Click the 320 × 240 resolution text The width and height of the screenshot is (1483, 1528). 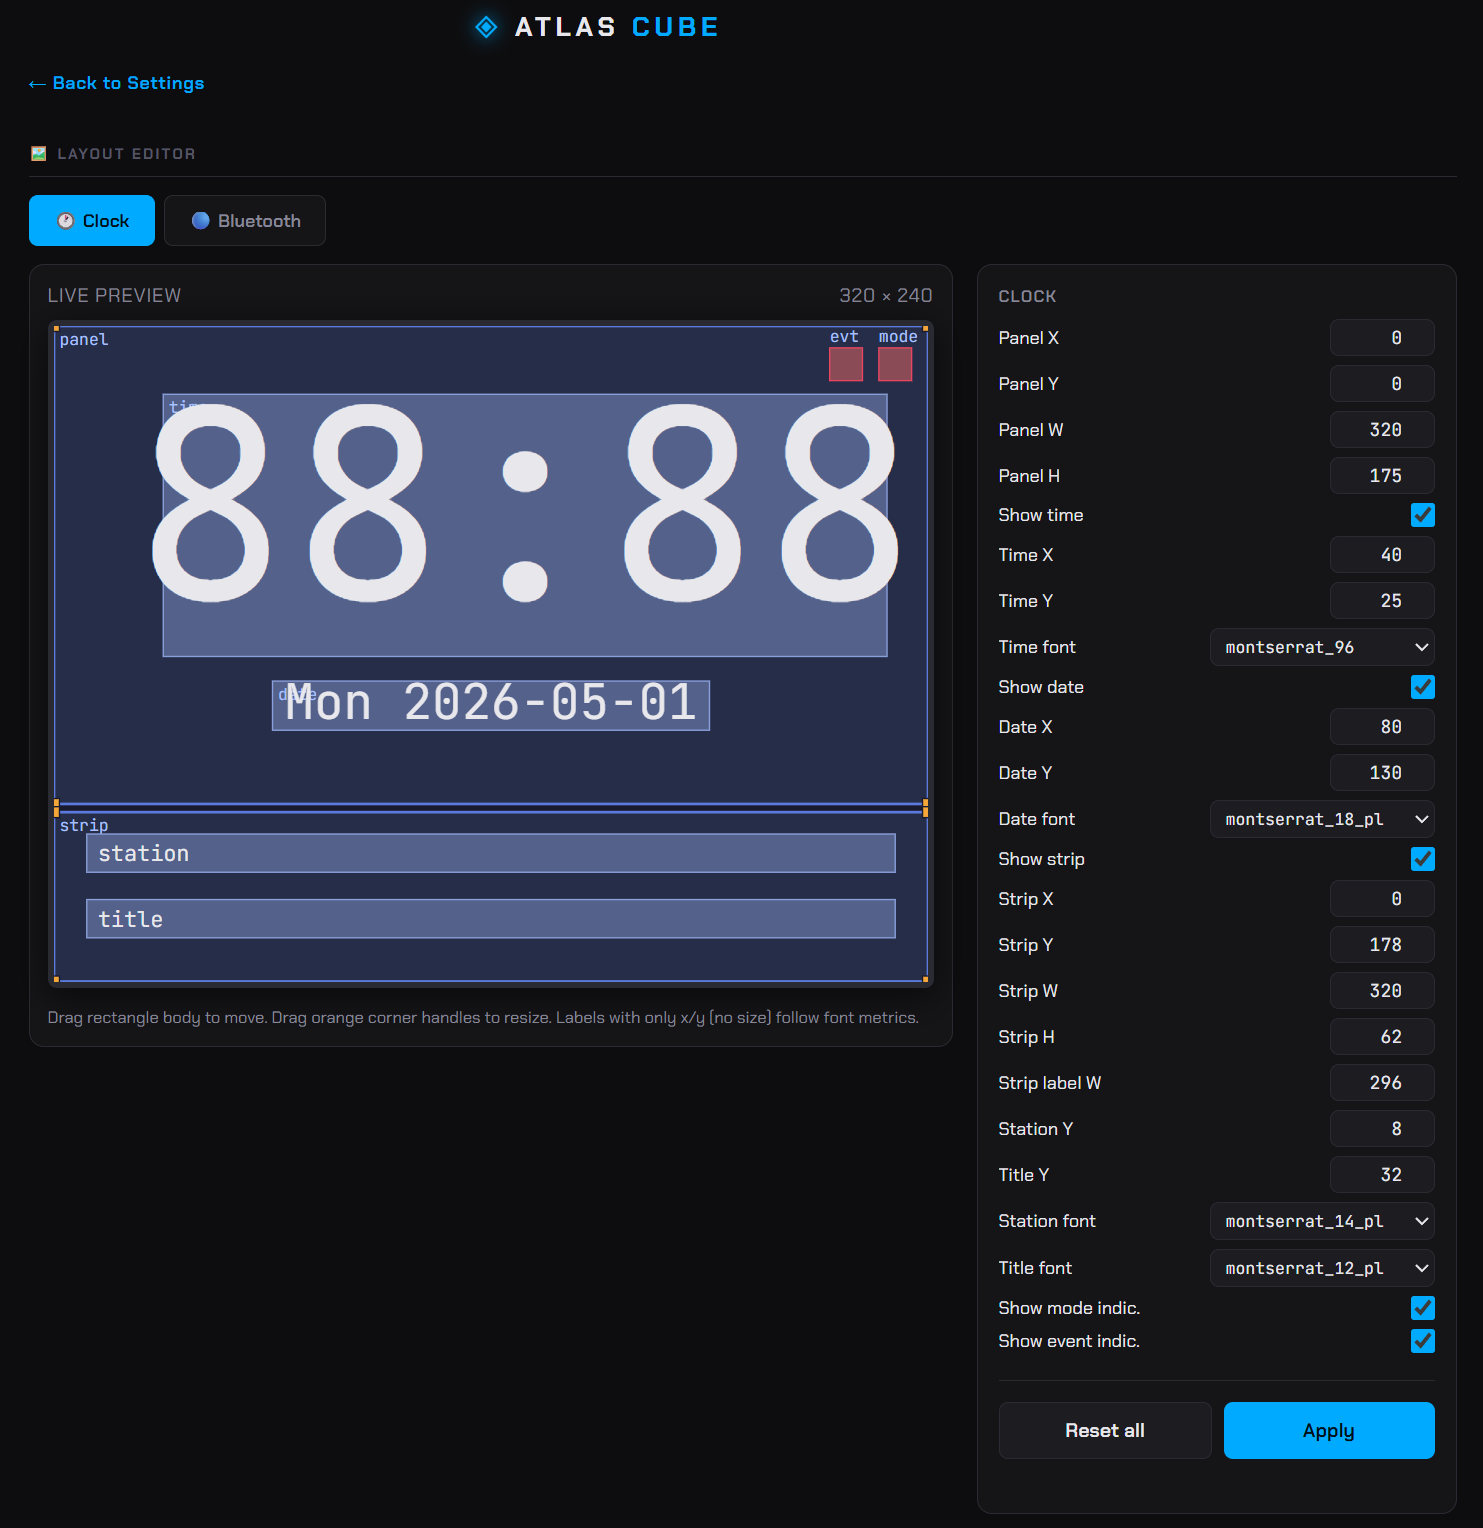click(885, 295)
